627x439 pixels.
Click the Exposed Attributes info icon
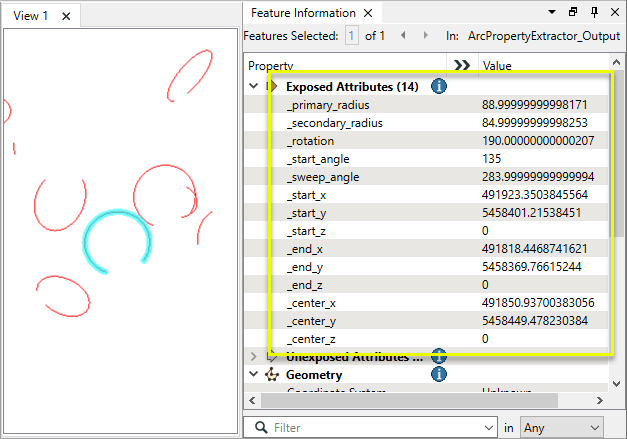(438, 87)
